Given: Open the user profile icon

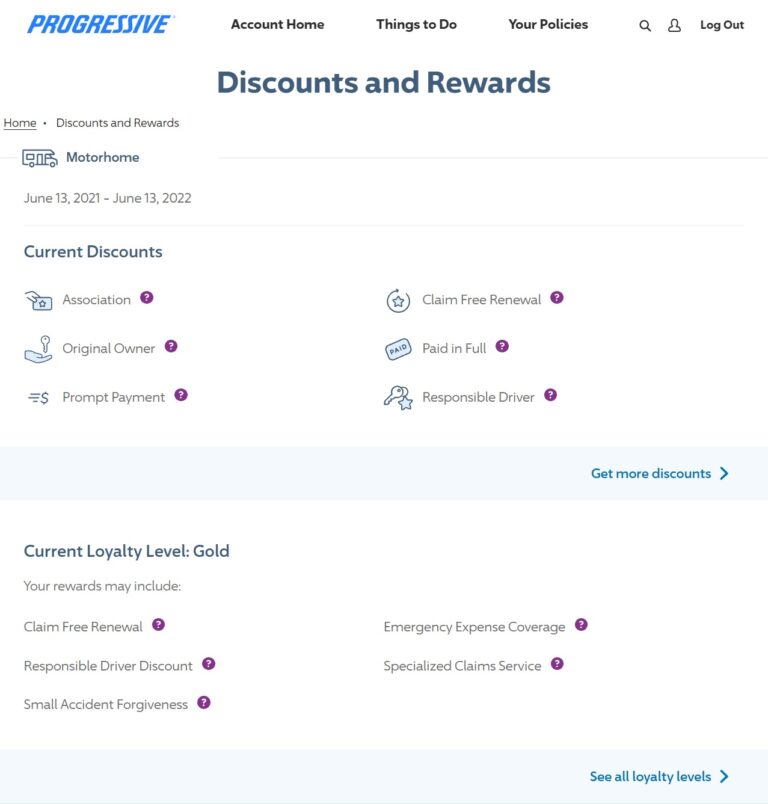Looking at the screenshot, I should (674, 26).
